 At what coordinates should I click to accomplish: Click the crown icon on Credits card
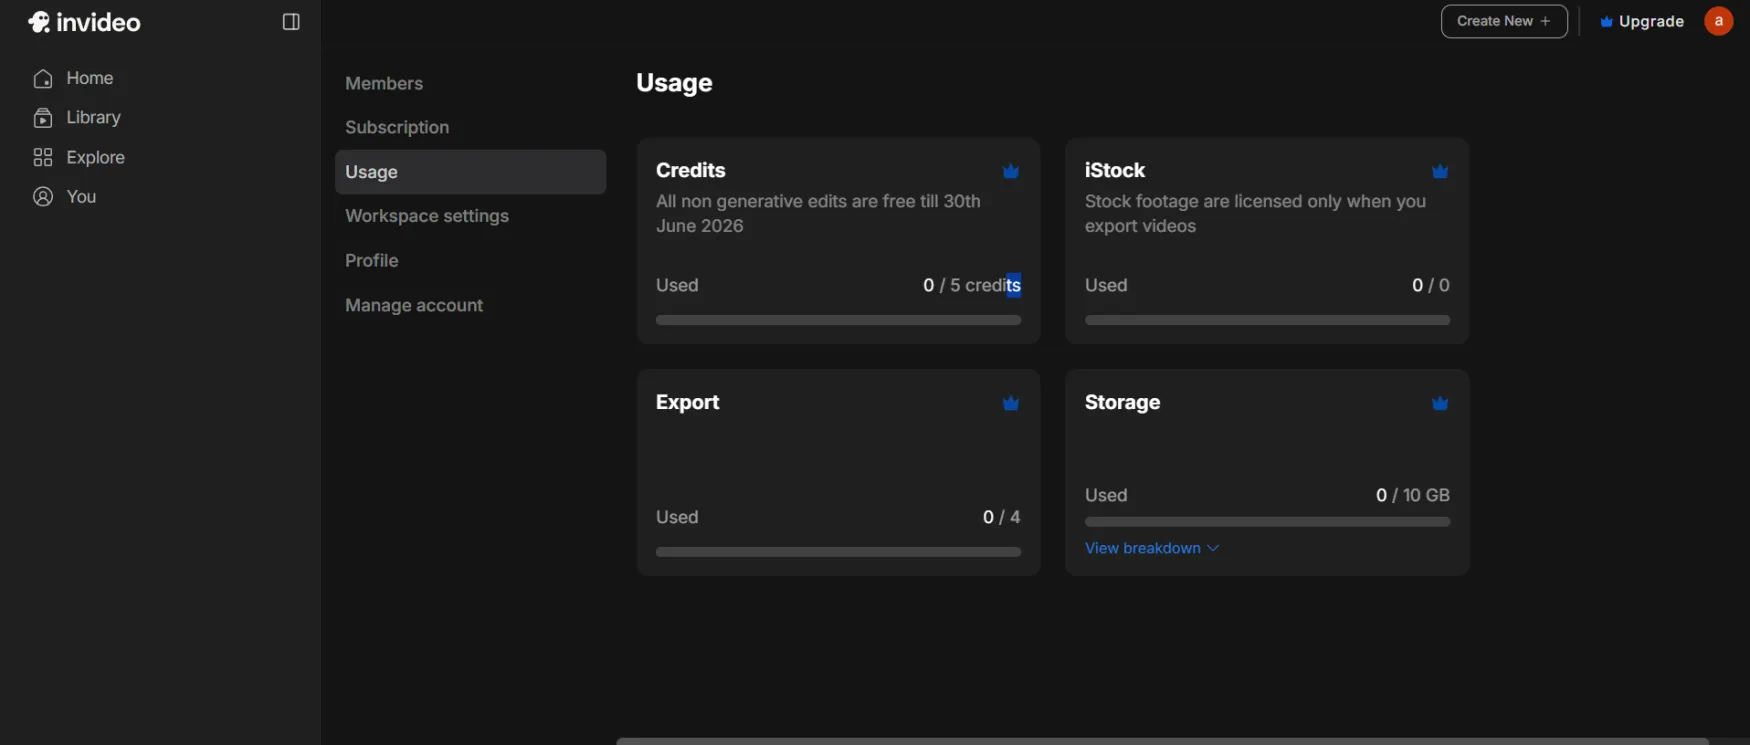click(x=1011, y=172)
